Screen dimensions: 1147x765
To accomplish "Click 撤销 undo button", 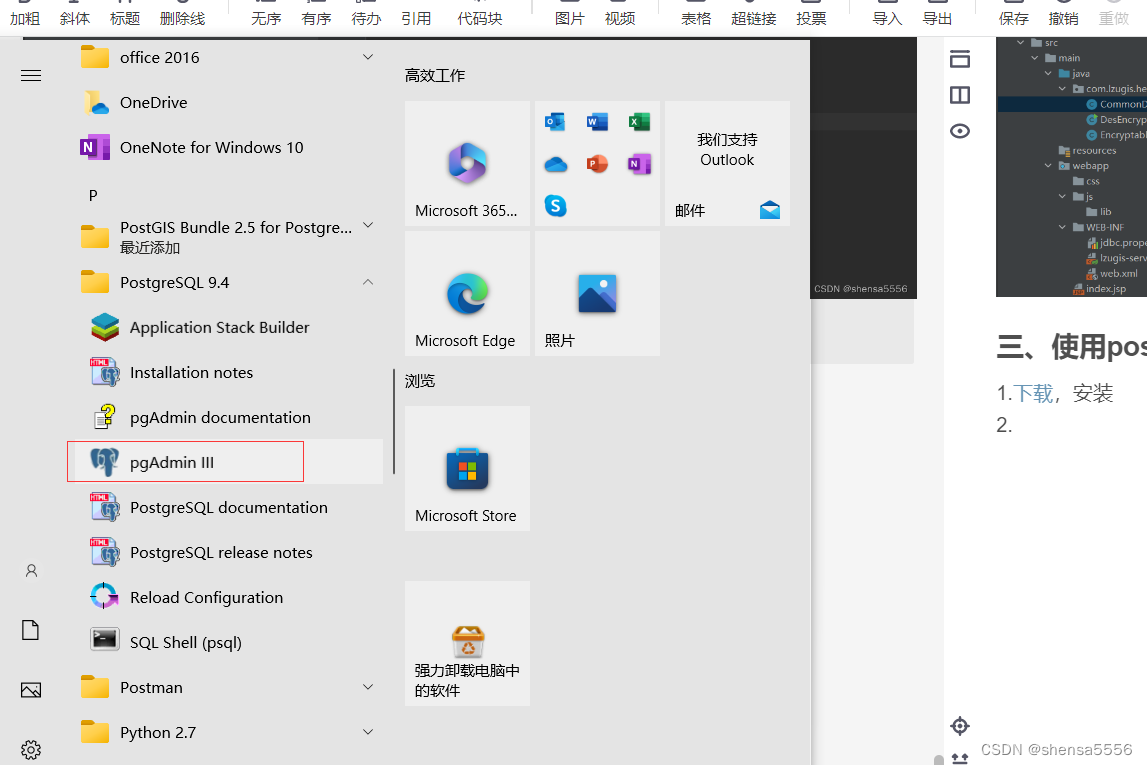I will (x=1064, y=18).
